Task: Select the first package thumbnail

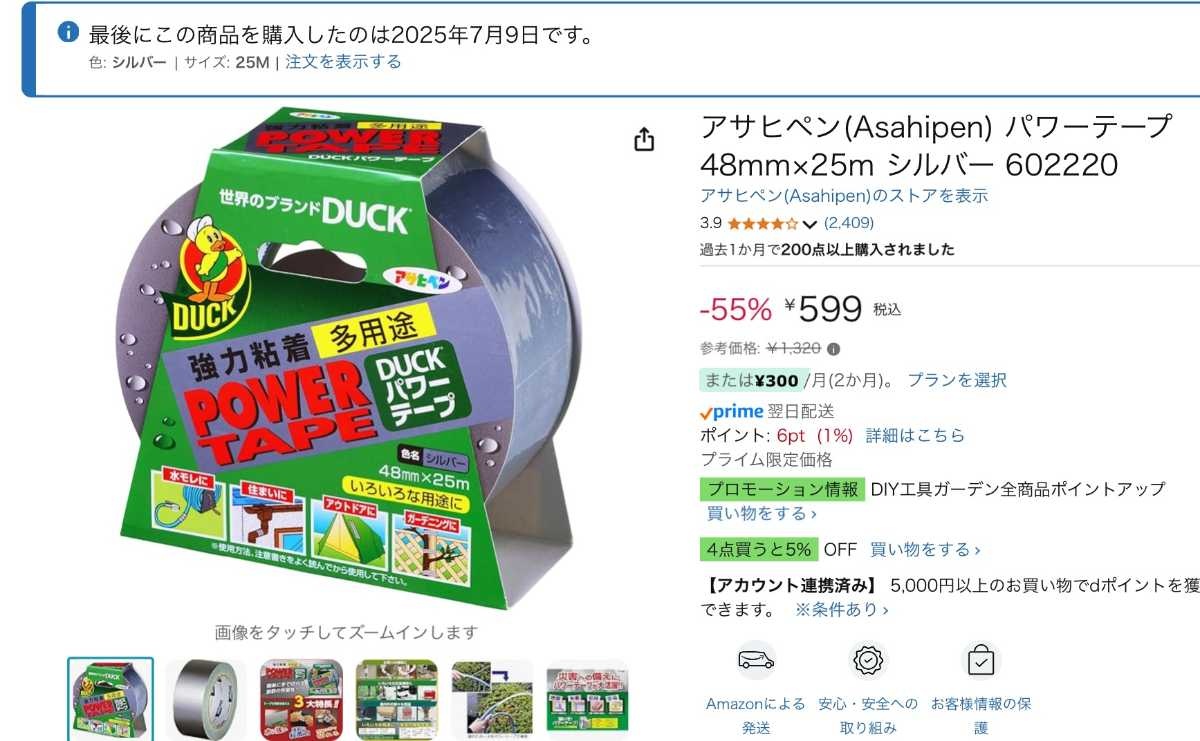Action: point(111,699)
